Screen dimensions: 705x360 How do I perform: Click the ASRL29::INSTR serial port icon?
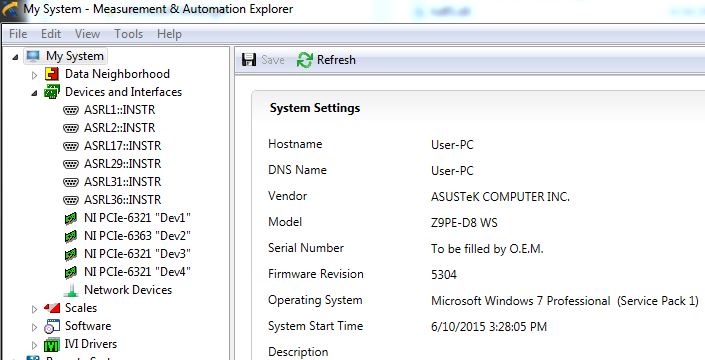pos(71,164)
